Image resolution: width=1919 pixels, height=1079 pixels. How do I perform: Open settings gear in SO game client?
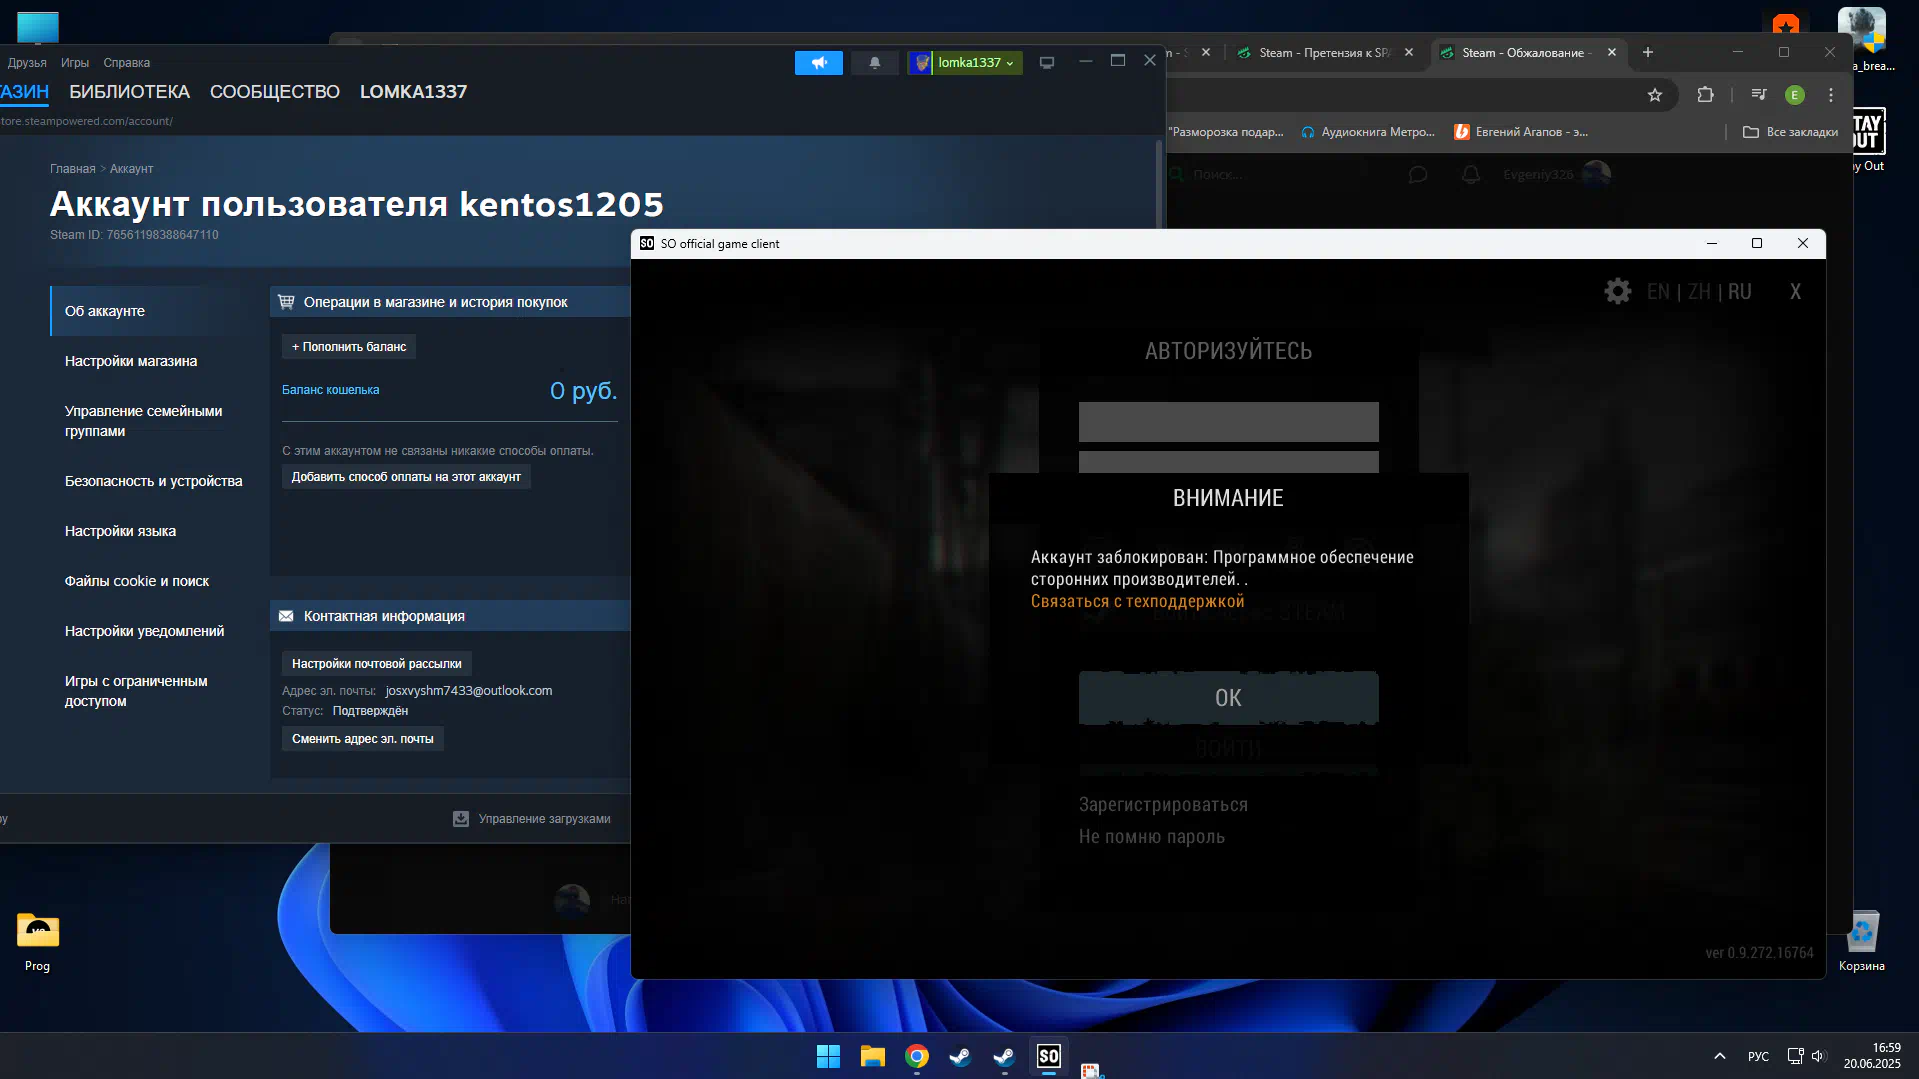(1617, 291)
